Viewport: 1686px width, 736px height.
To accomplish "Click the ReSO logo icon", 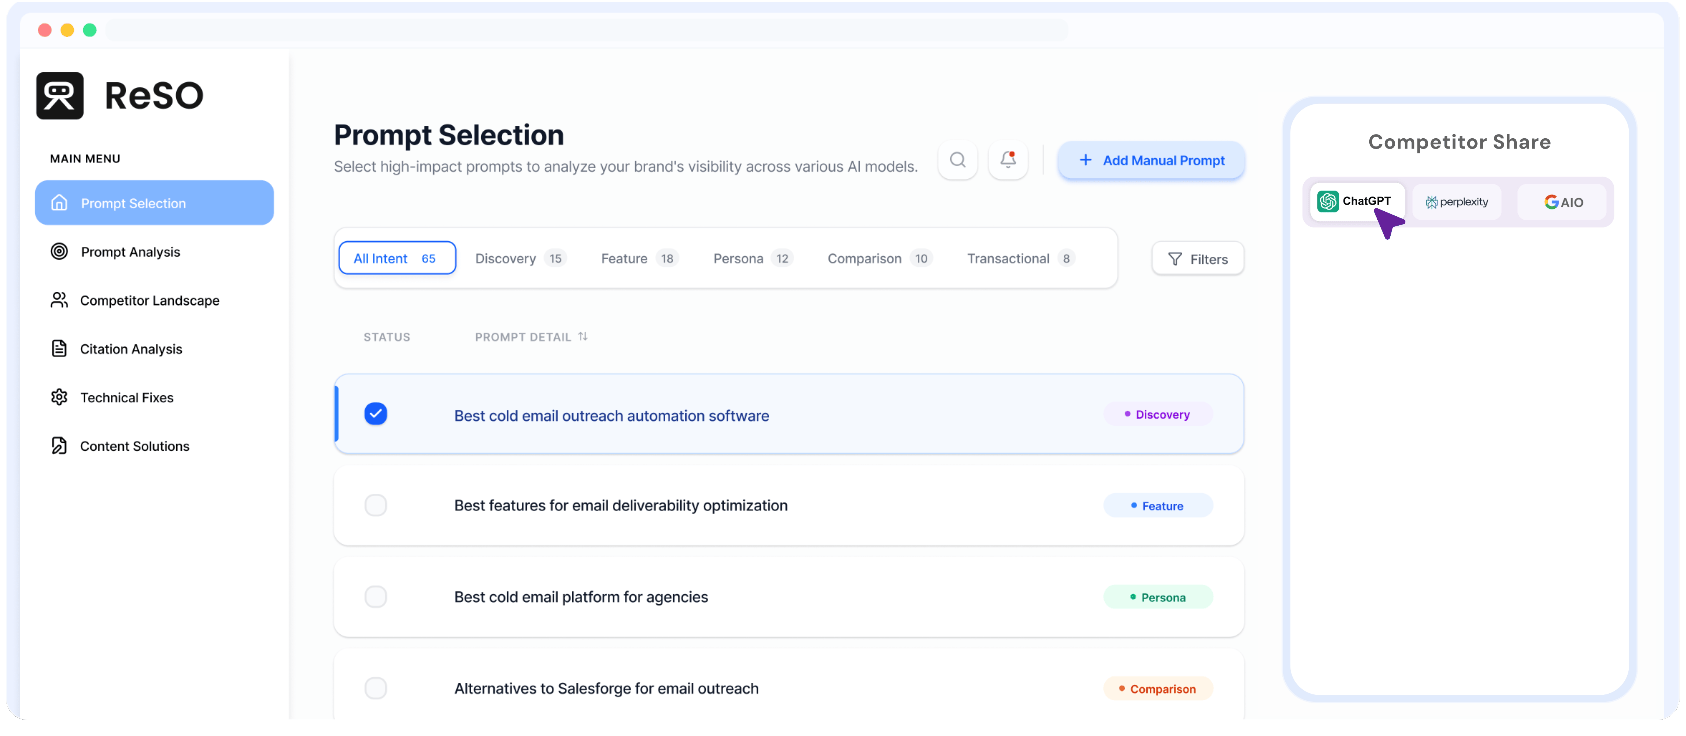I will pyautogui.click(x=60, y=94).
